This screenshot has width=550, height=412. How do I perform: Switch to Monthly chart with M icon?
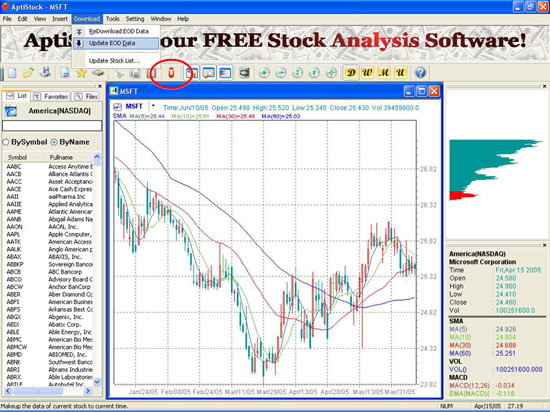tap(384, 73)
